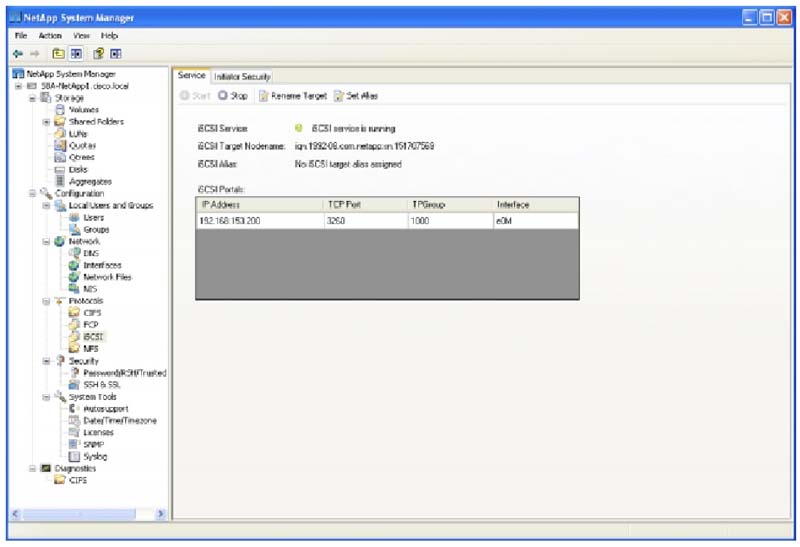Image resolution: width=800 pixels, height=547 pixels.
Task: Open the Users node
Action: coord(93,217)
